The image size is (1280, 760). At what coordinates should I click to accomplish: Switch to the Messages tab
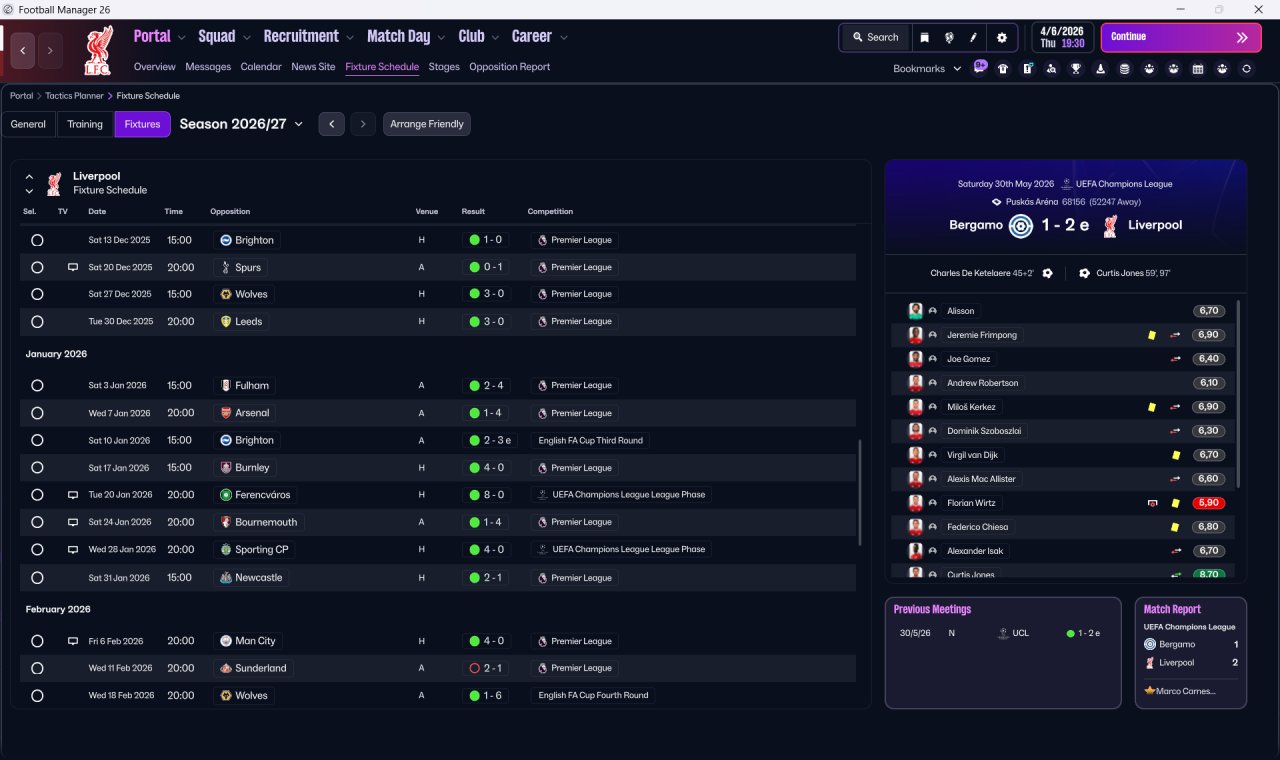pyautogui.click(x=208, y=67)
